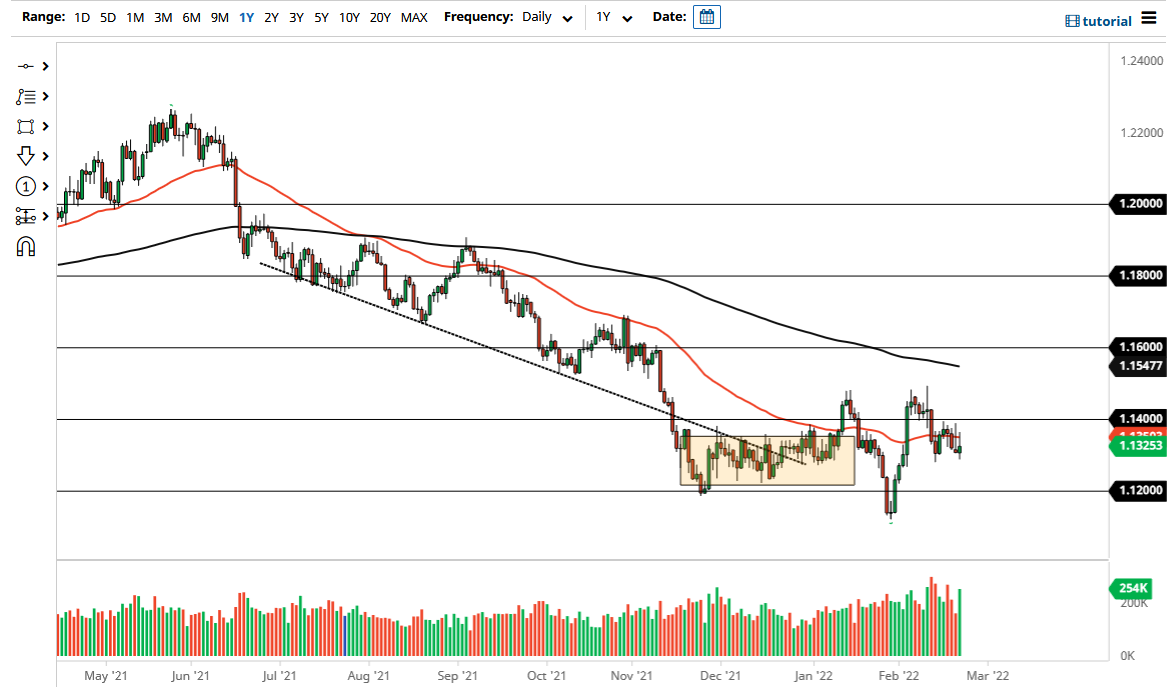This screenshot has height=694, width=1175.
Task: Select the price measurement tool icon
Action: tap(26, 216)
